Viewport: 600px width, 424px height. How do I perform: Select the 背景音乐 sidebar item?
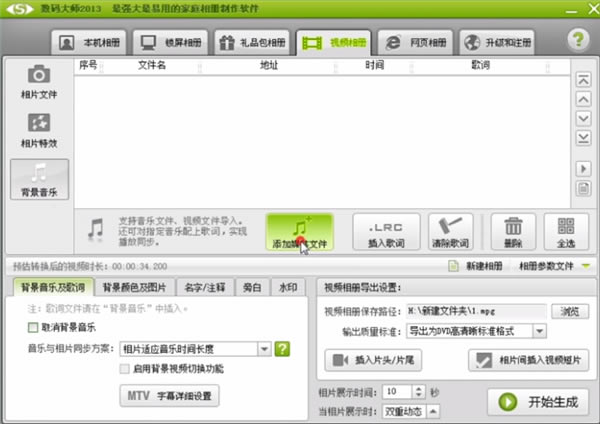click(x=39, y=179)
